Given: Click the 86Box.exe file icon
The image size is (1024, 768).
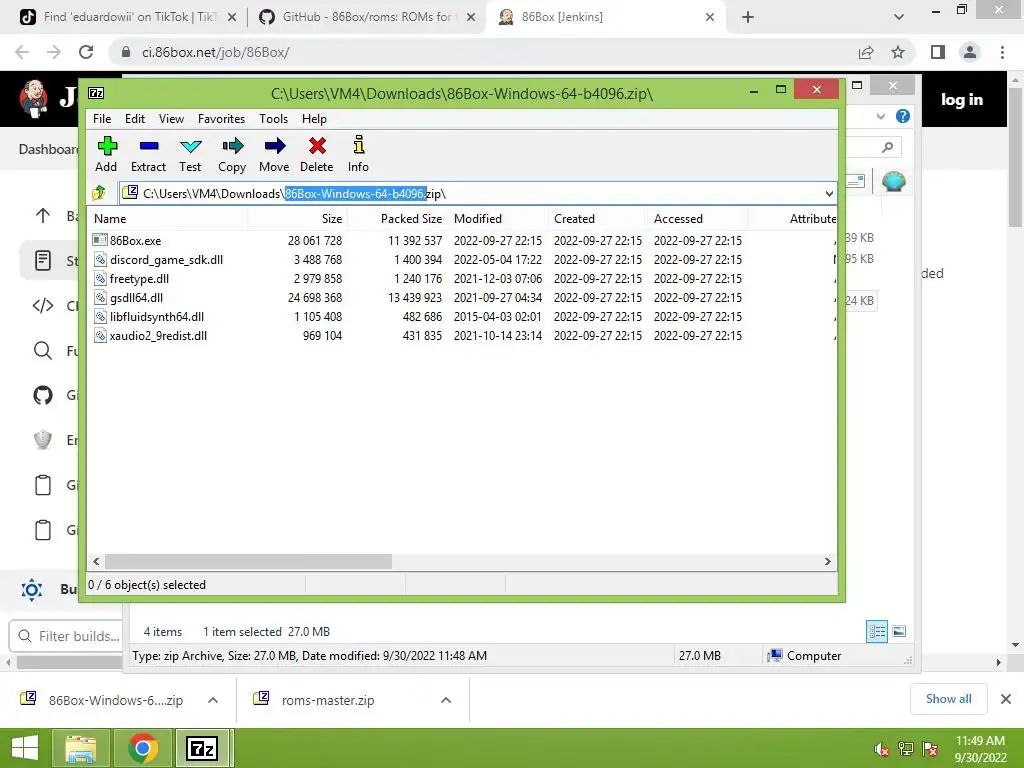Looking at the screenshot, I should click(100, 240).
